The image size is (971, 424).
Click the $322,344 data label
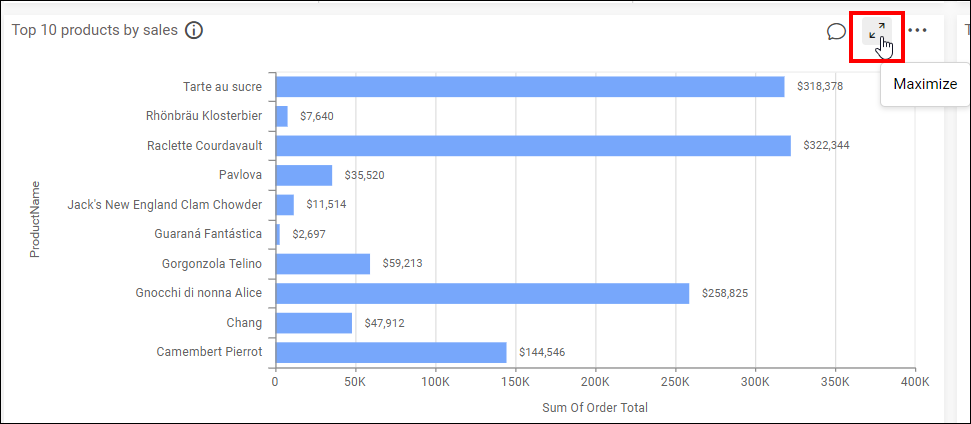826,146
